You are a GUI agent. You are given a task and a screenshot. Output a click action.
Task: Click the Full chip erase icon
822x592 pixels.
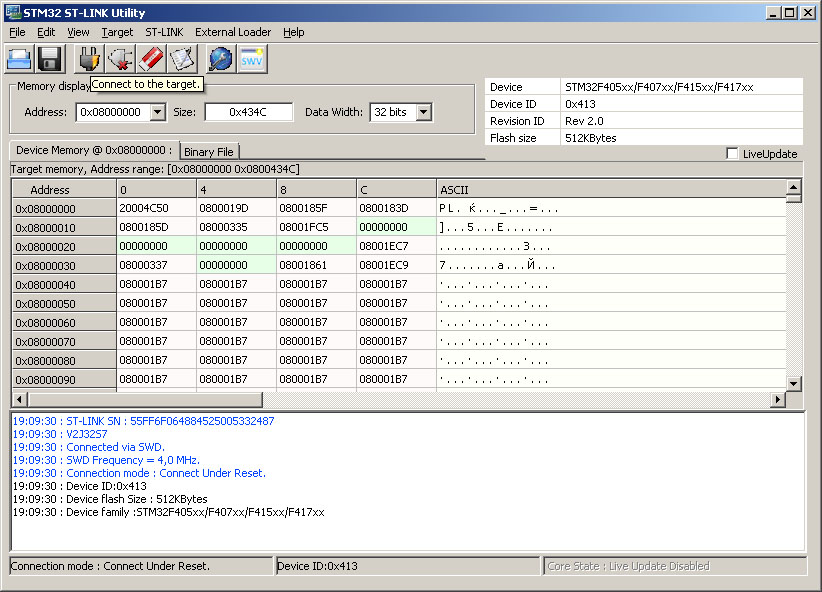click(151, 59)
